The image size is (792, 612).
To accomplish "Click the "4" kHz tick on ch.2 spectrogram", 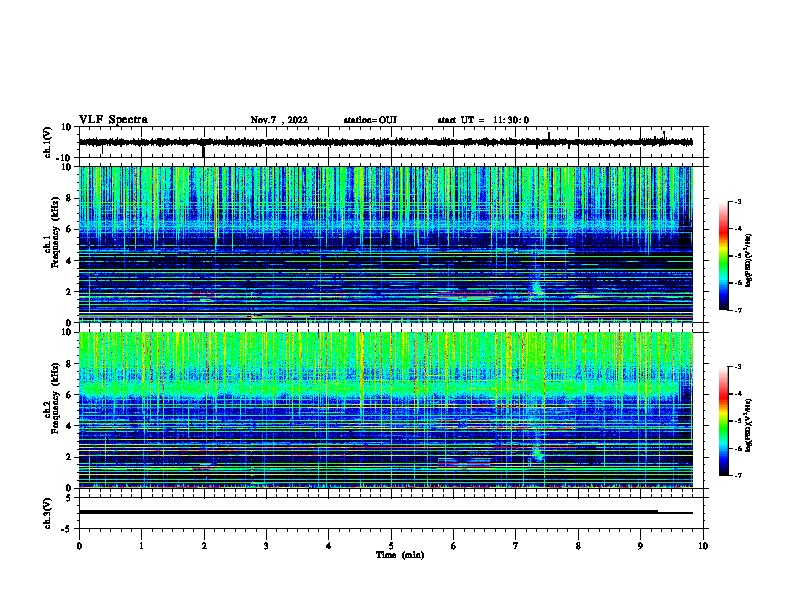I will coord(69,426).
